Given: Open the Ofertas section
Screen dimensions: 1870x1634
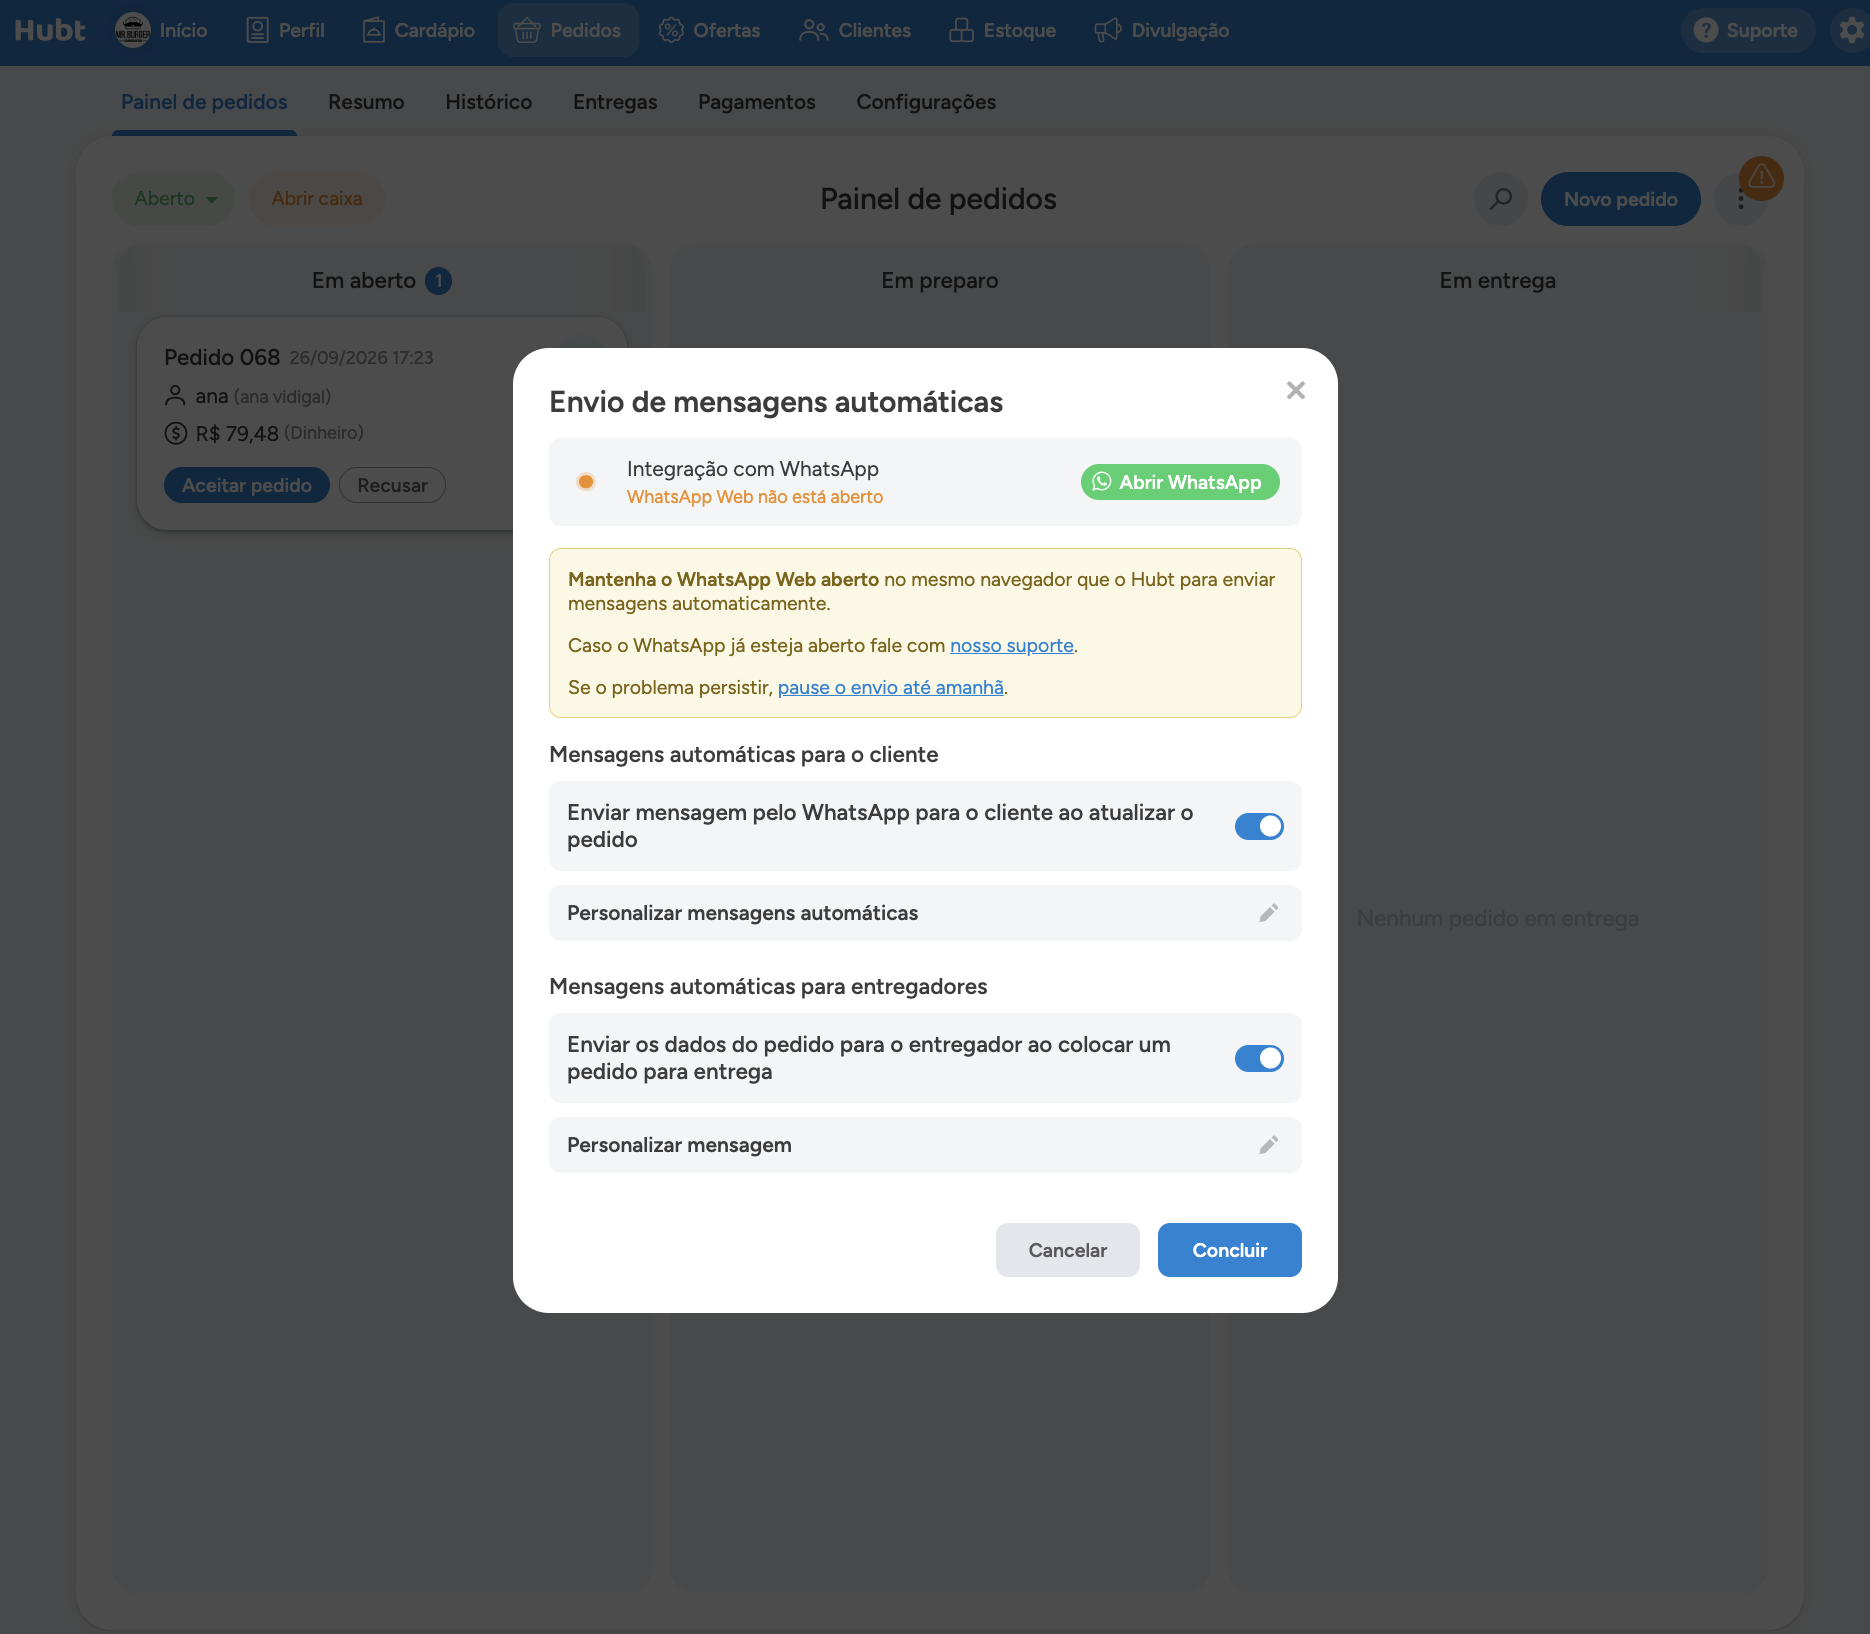Looking at the screenshot, I should point(709,30).
